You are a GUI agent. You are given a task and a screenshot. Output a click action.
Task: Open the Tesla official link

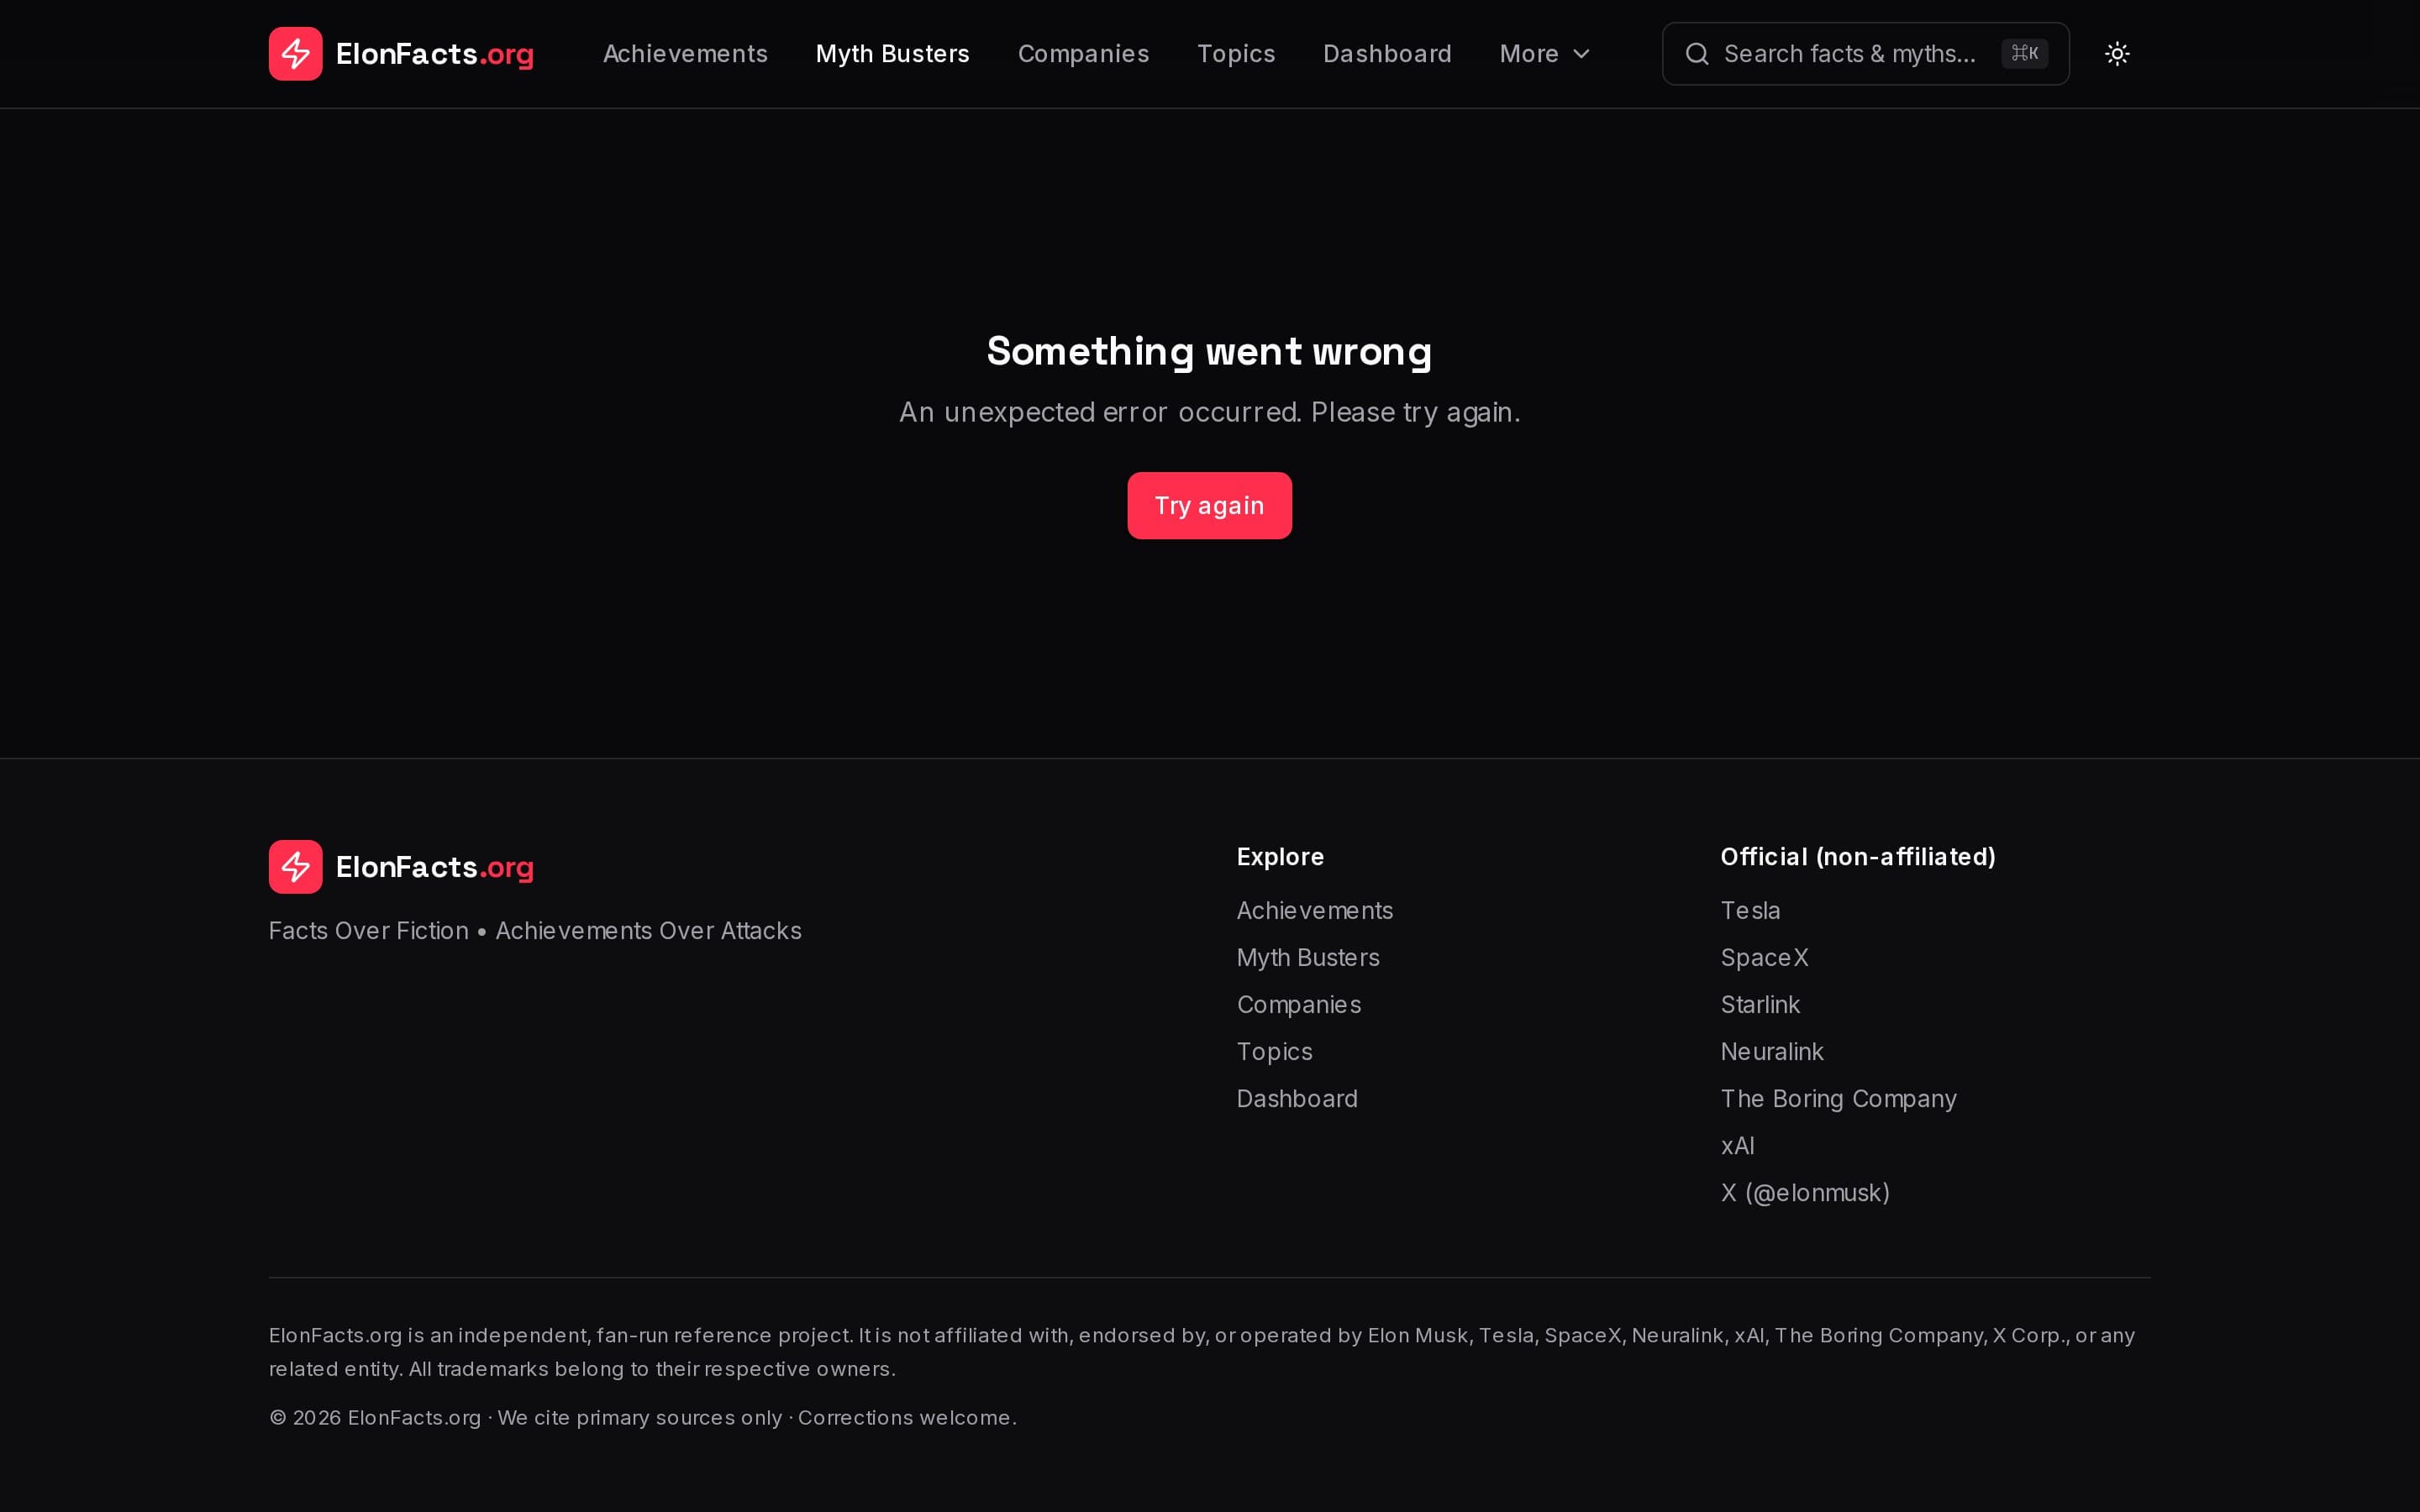tap(1750, 911)
